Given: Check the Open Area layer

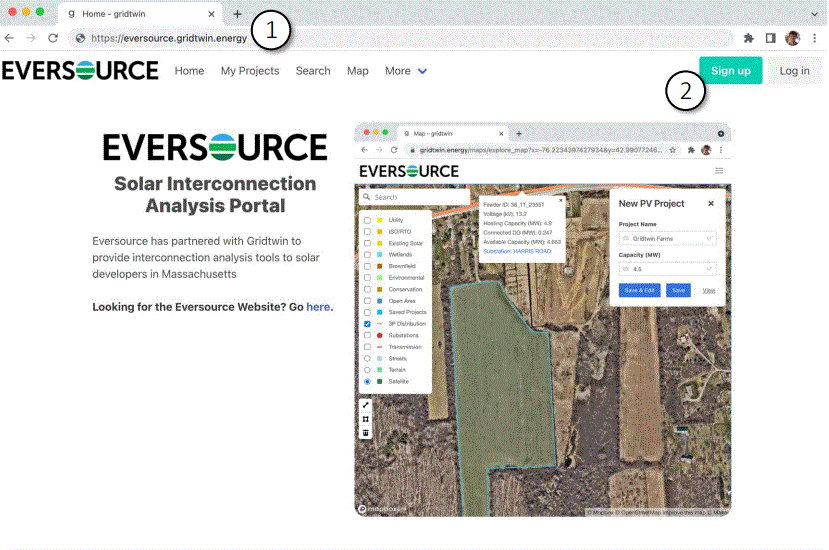Looking at the screenshot, I should point(367,301).
